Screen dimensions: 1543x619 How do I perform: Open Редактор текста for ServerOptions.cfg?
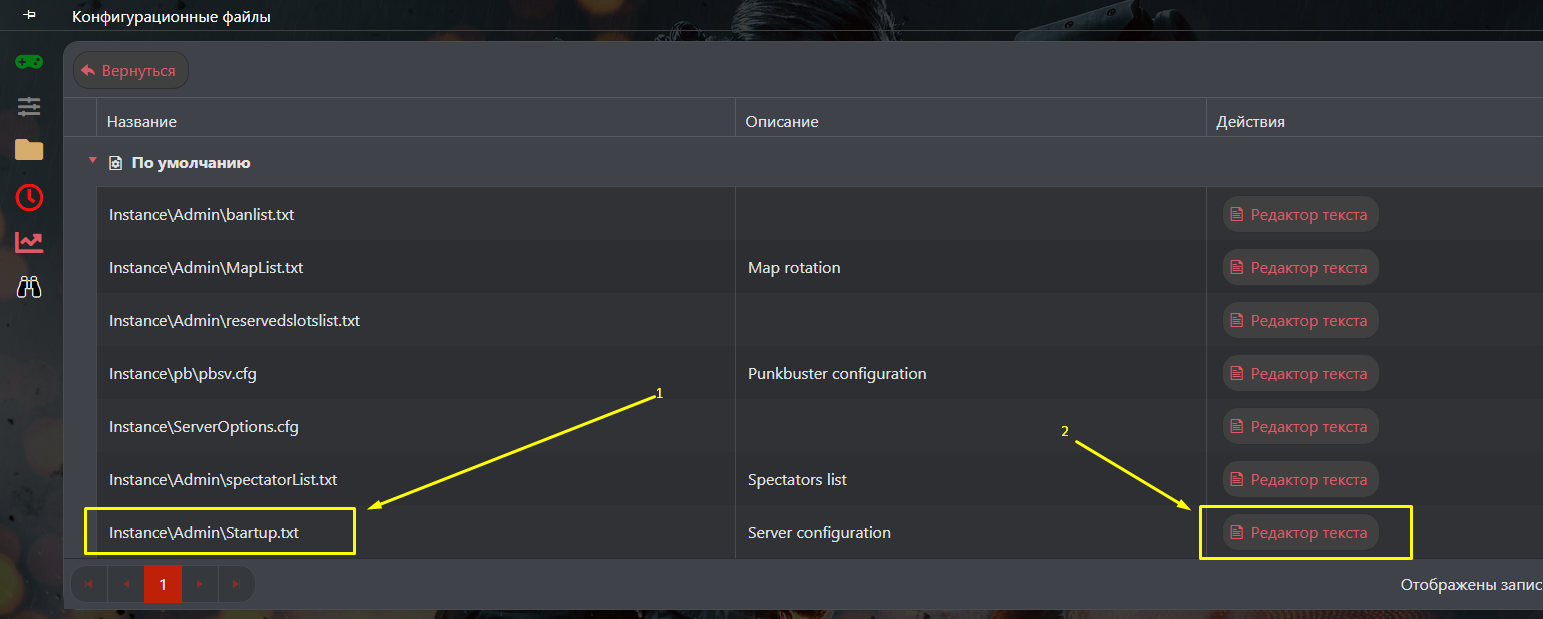click(1300, 426)
